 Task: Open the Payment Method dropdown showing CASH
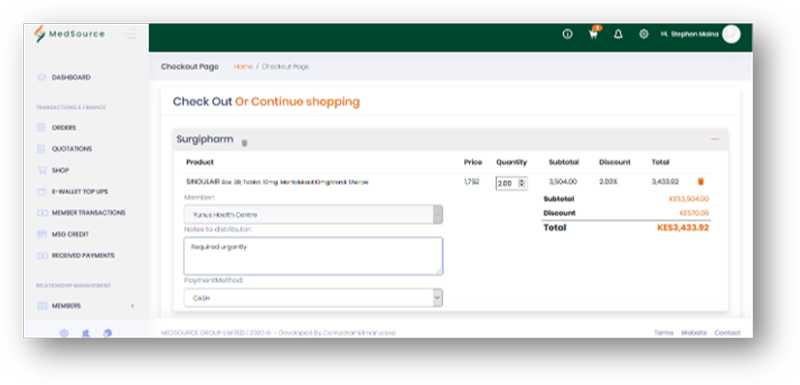click(313, 298)
